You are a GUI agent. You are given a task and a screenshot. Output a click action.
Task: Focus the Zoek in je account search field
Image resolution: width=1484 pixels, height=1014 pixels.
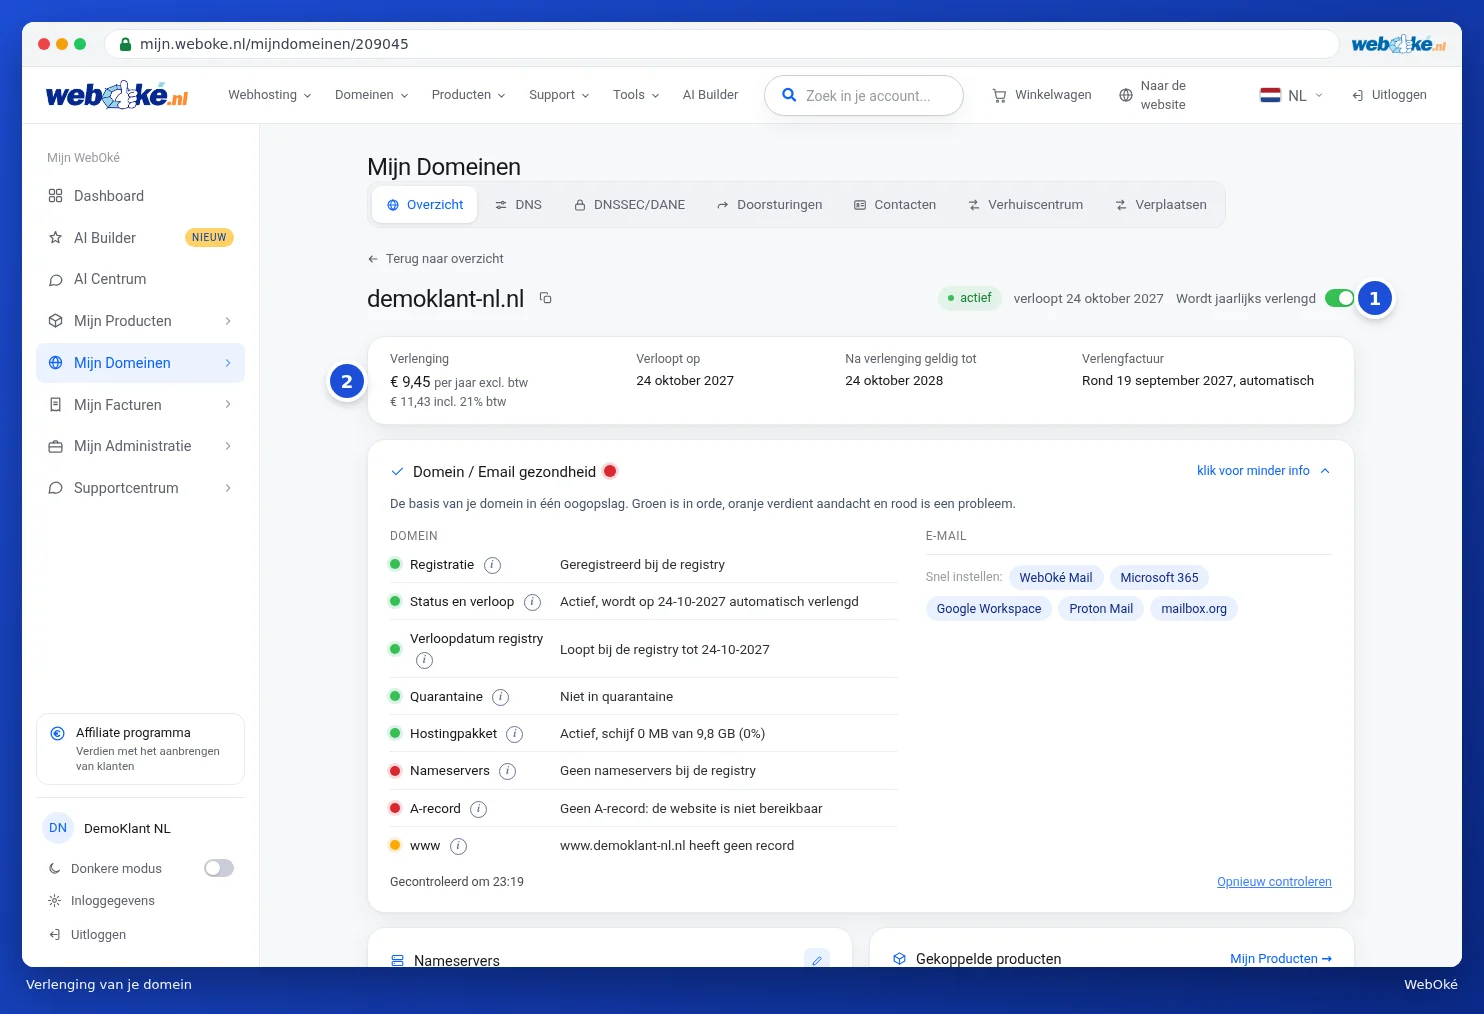coord(864,96)
